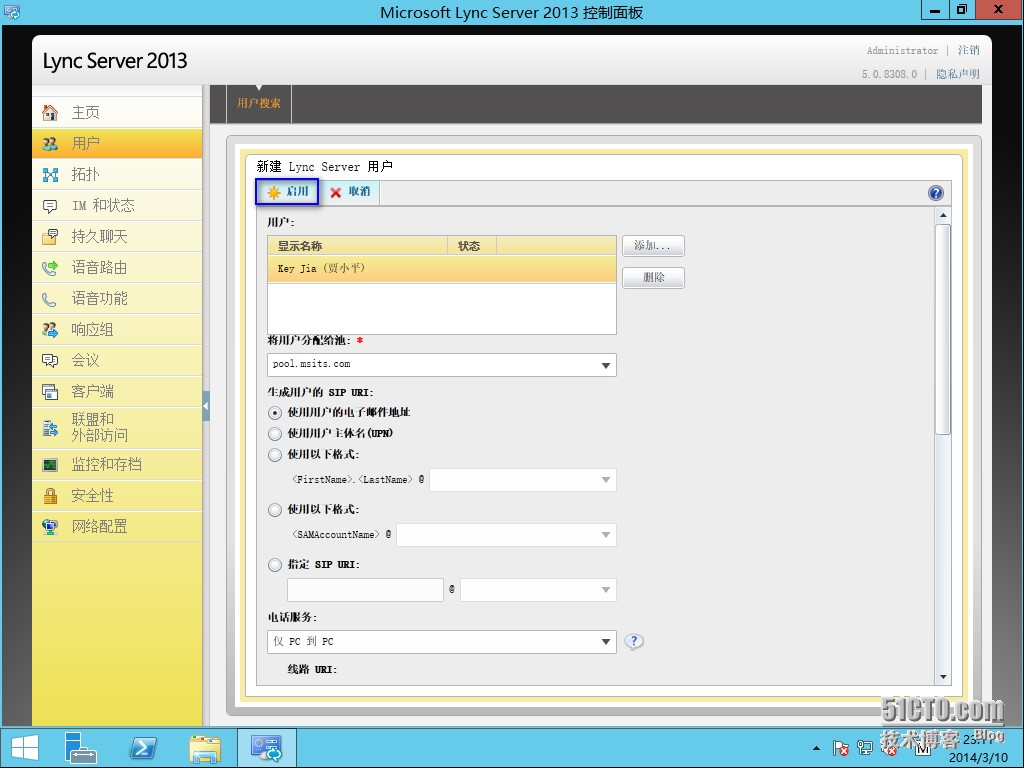The width and height of the screenshot is (1024, 768).
Task: Click the IM 和状态 chat icon
Action: coord(50,206)
